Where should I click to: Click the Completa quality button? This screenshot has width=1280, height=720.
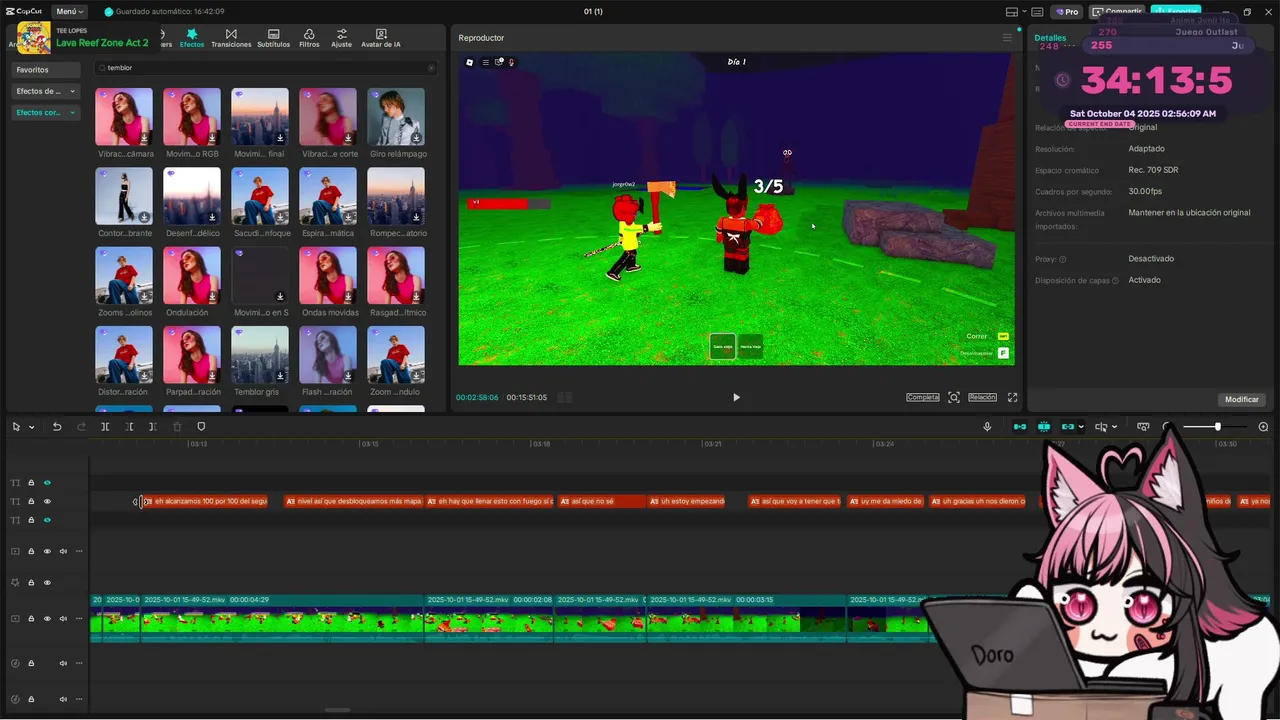coord(923,397)
